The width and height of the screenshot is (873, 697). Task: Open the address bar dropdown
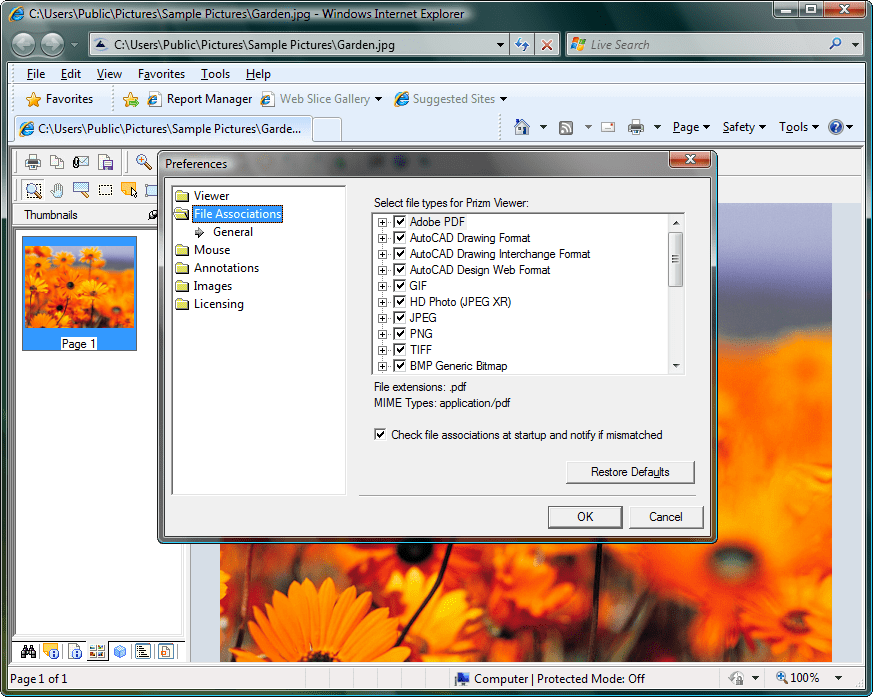coord(498,44)
